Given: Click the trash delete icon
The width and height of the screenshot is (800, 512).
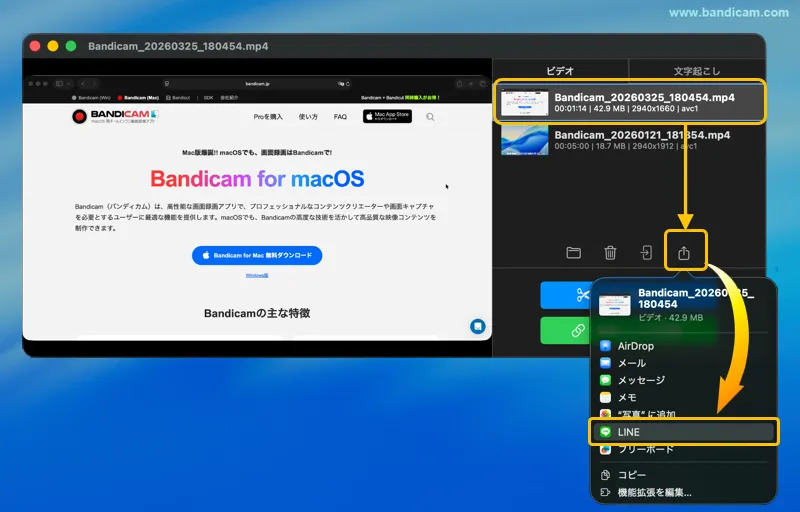Looking at the screenshot, I should (x=610, y=252).
